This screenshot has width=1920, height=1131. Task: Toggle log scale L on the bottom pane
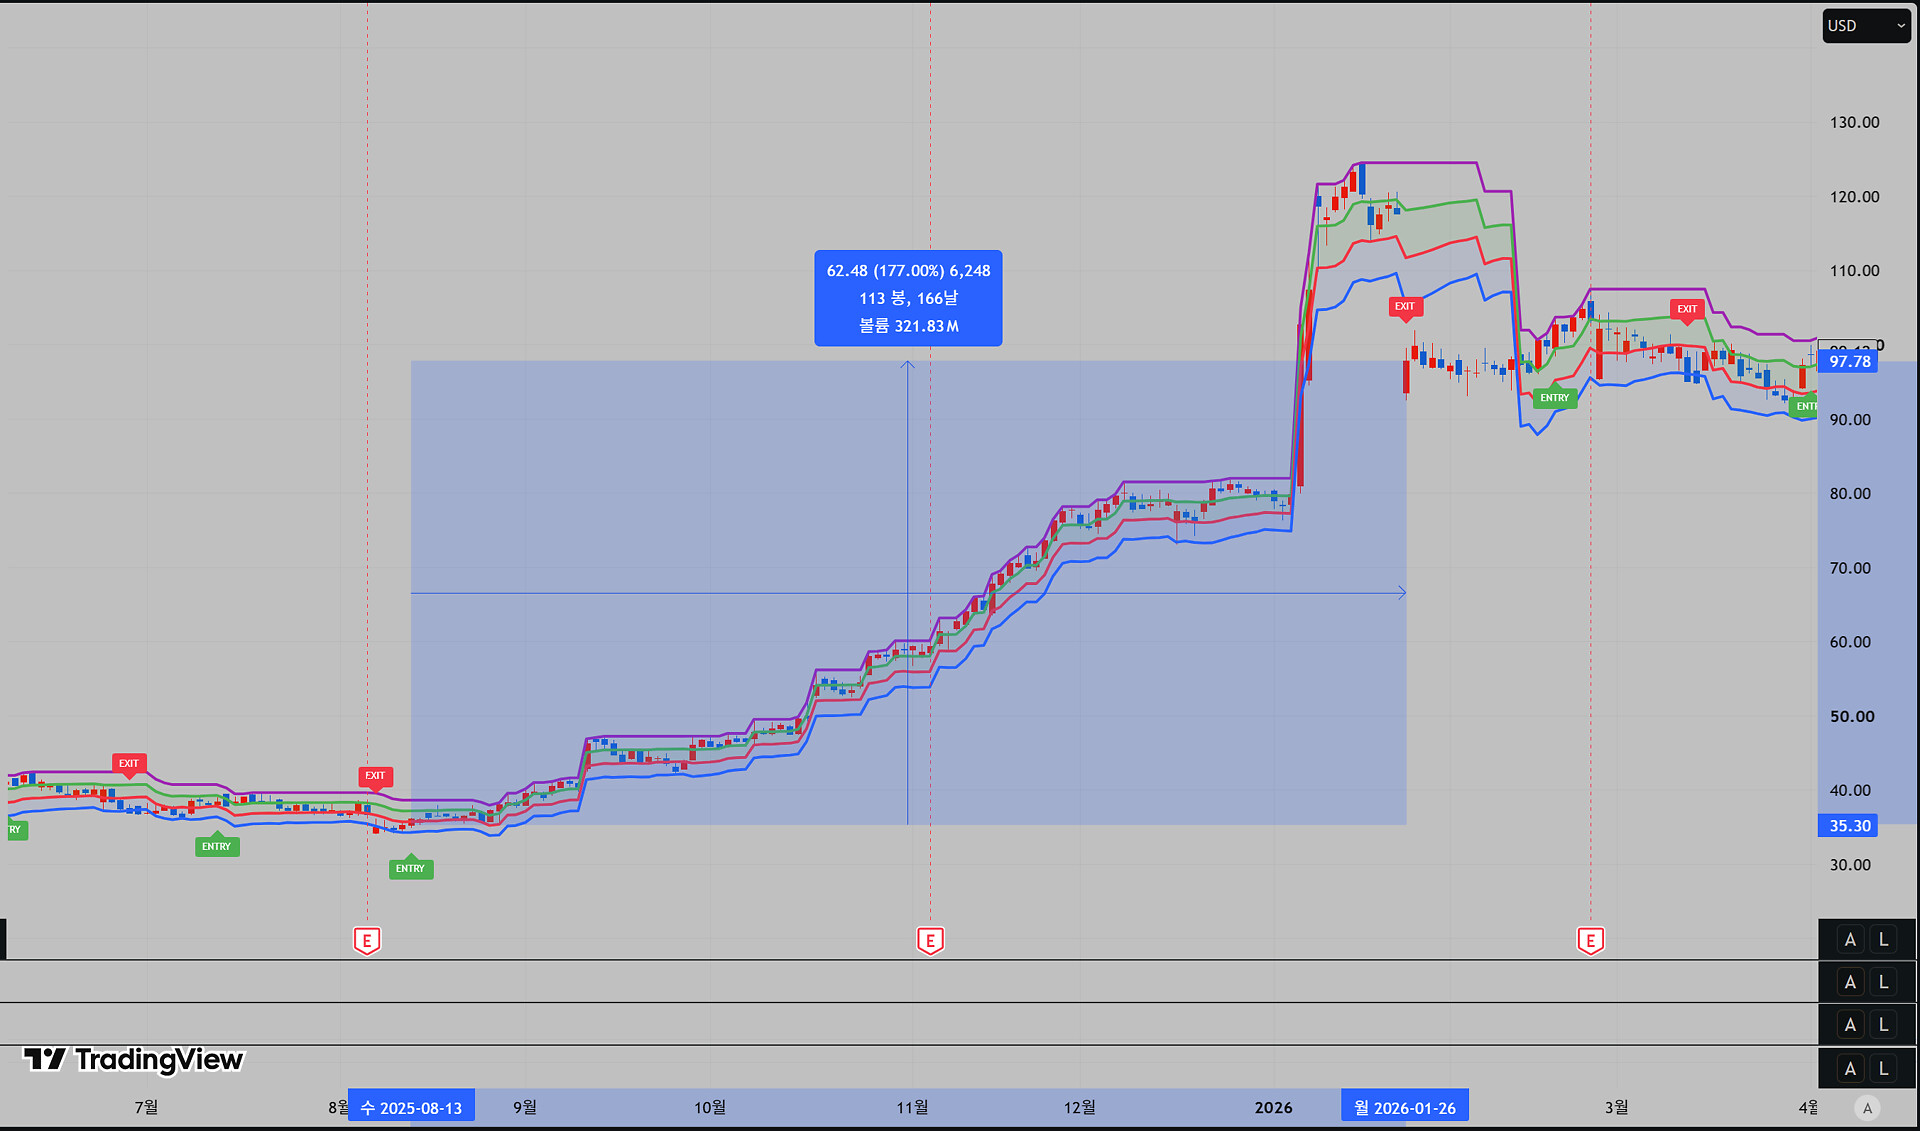click(1884, 1069)
